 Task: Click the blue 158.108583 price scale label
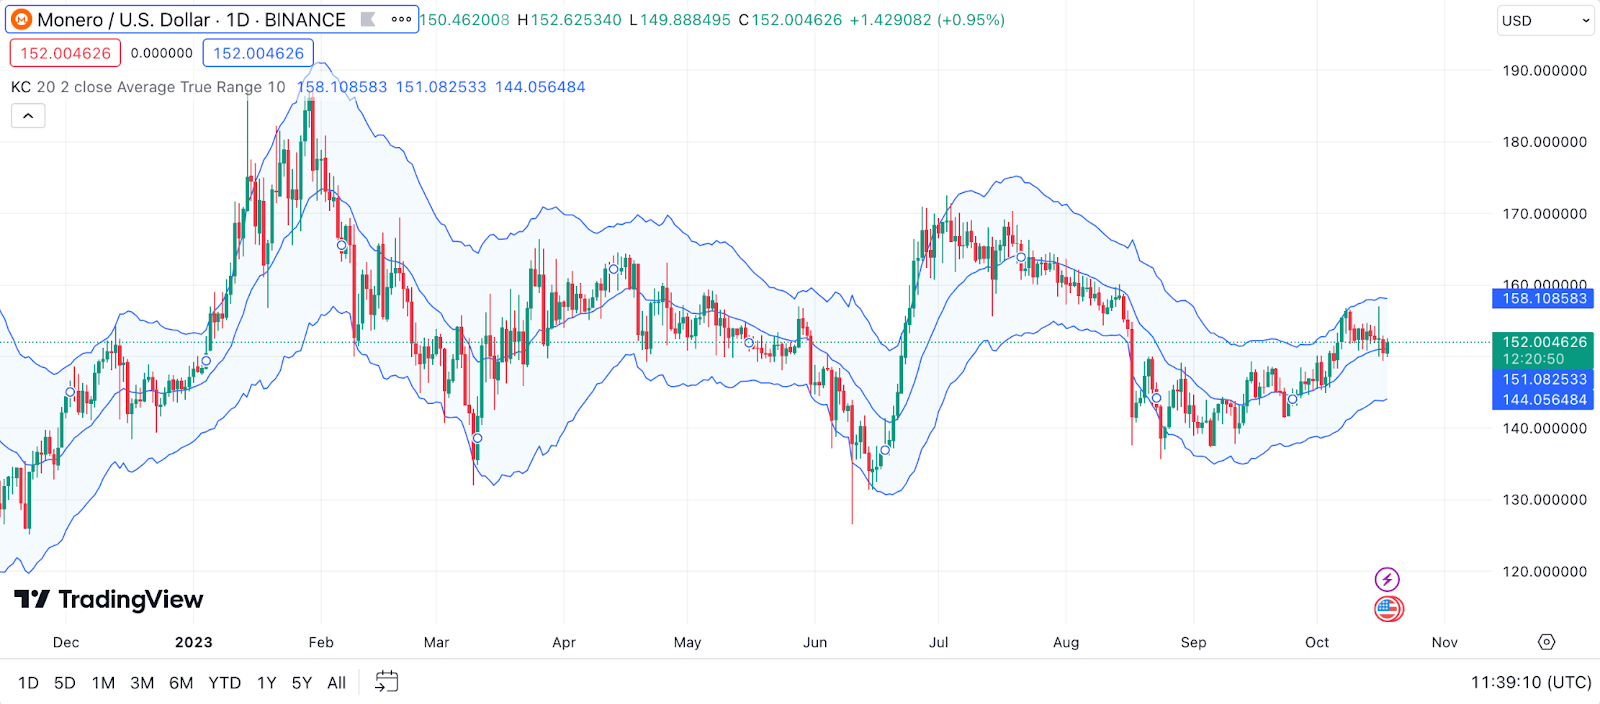pyautogui.click(x=1543, y=298)
